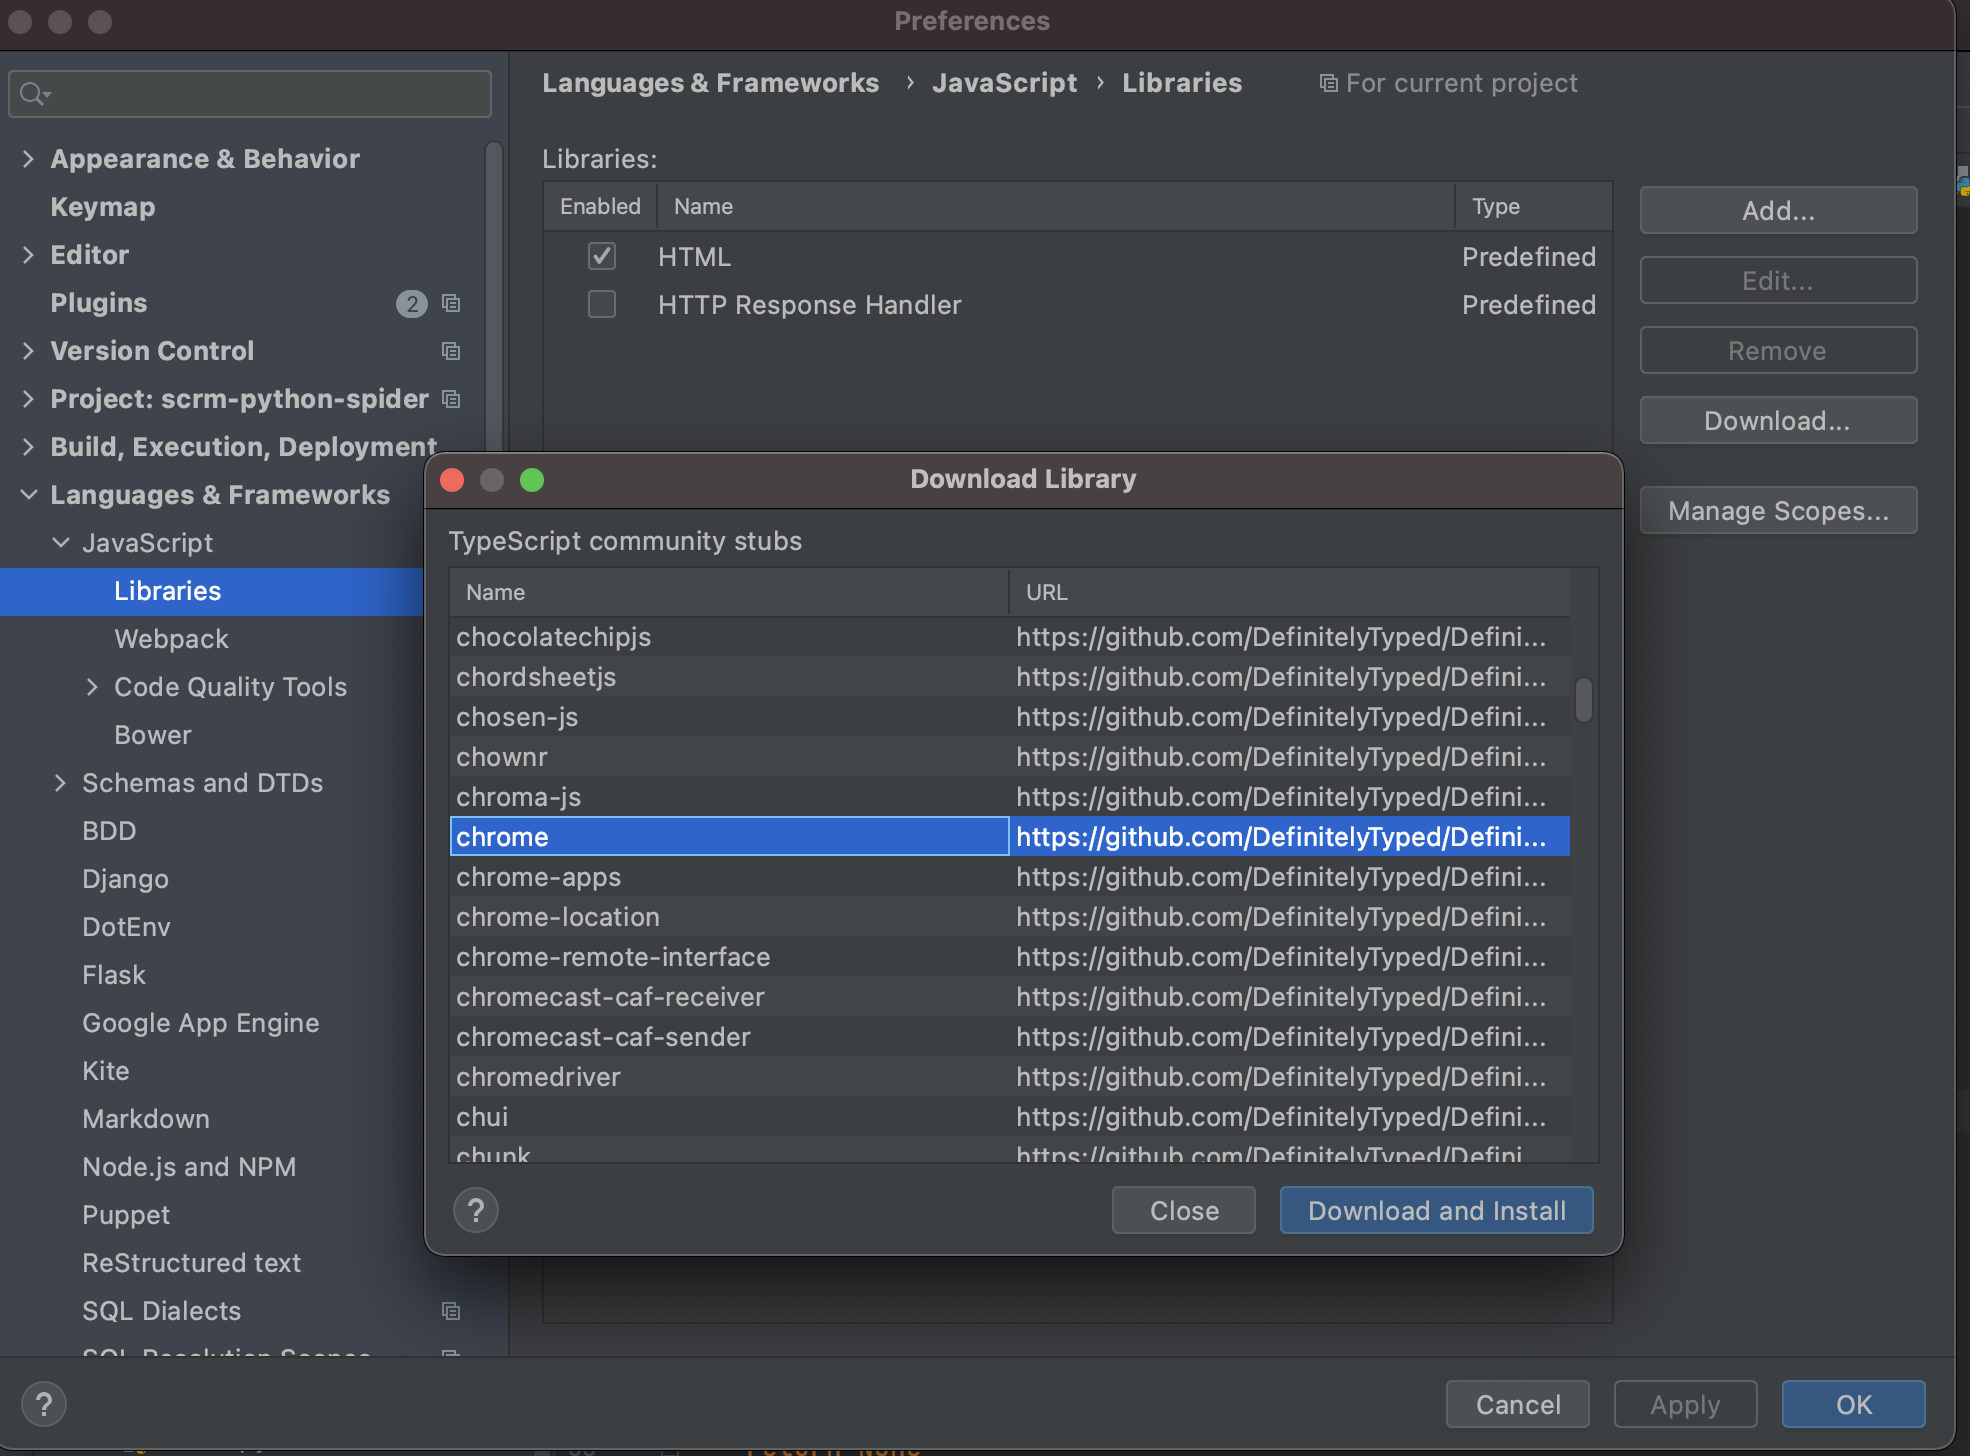Click the Name column header in stubs table

[729, 592]
